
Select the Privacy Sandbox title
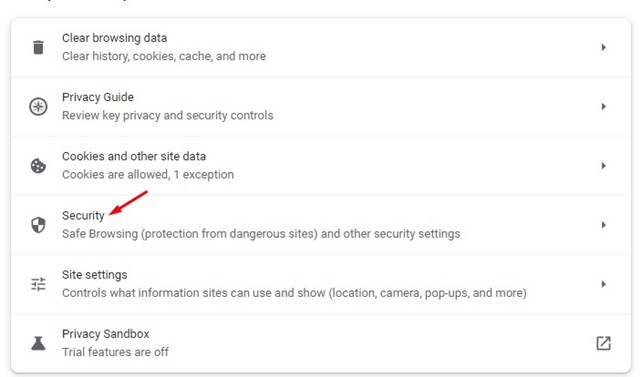pos(106,334)
